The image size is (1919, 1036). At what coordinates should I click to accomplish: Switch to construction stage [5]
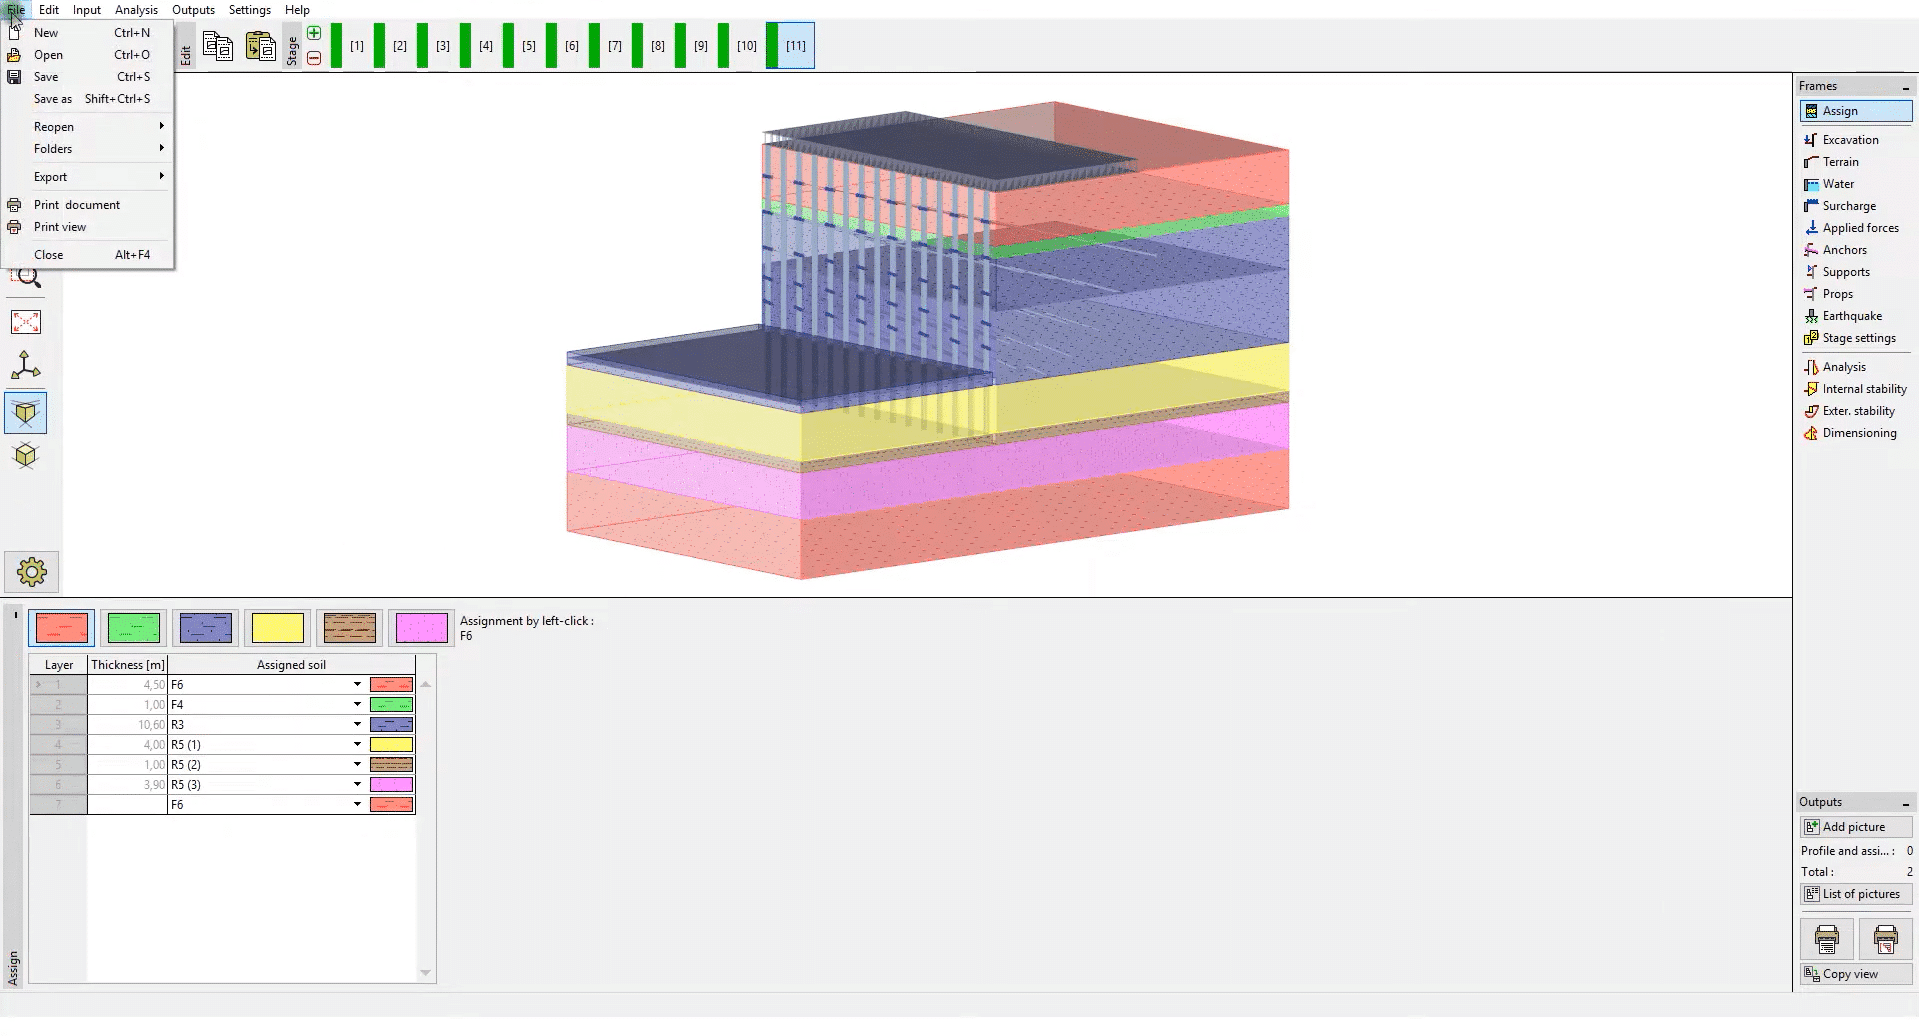point(529,46)
